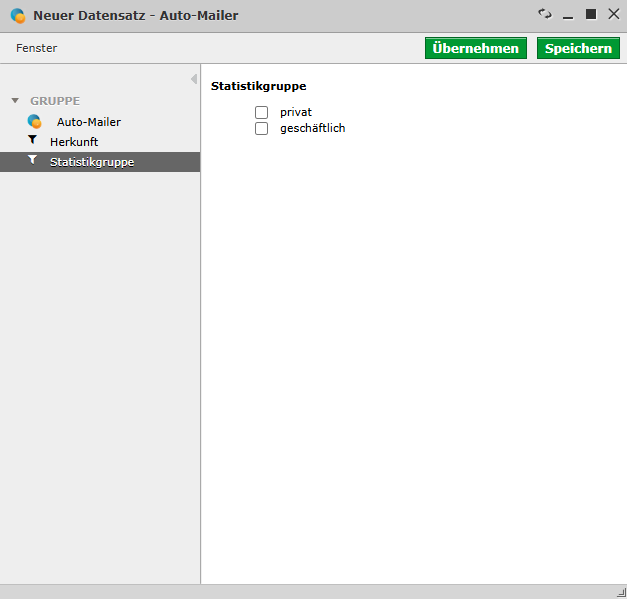Click the GRUPPE group header

pos(55,101)
